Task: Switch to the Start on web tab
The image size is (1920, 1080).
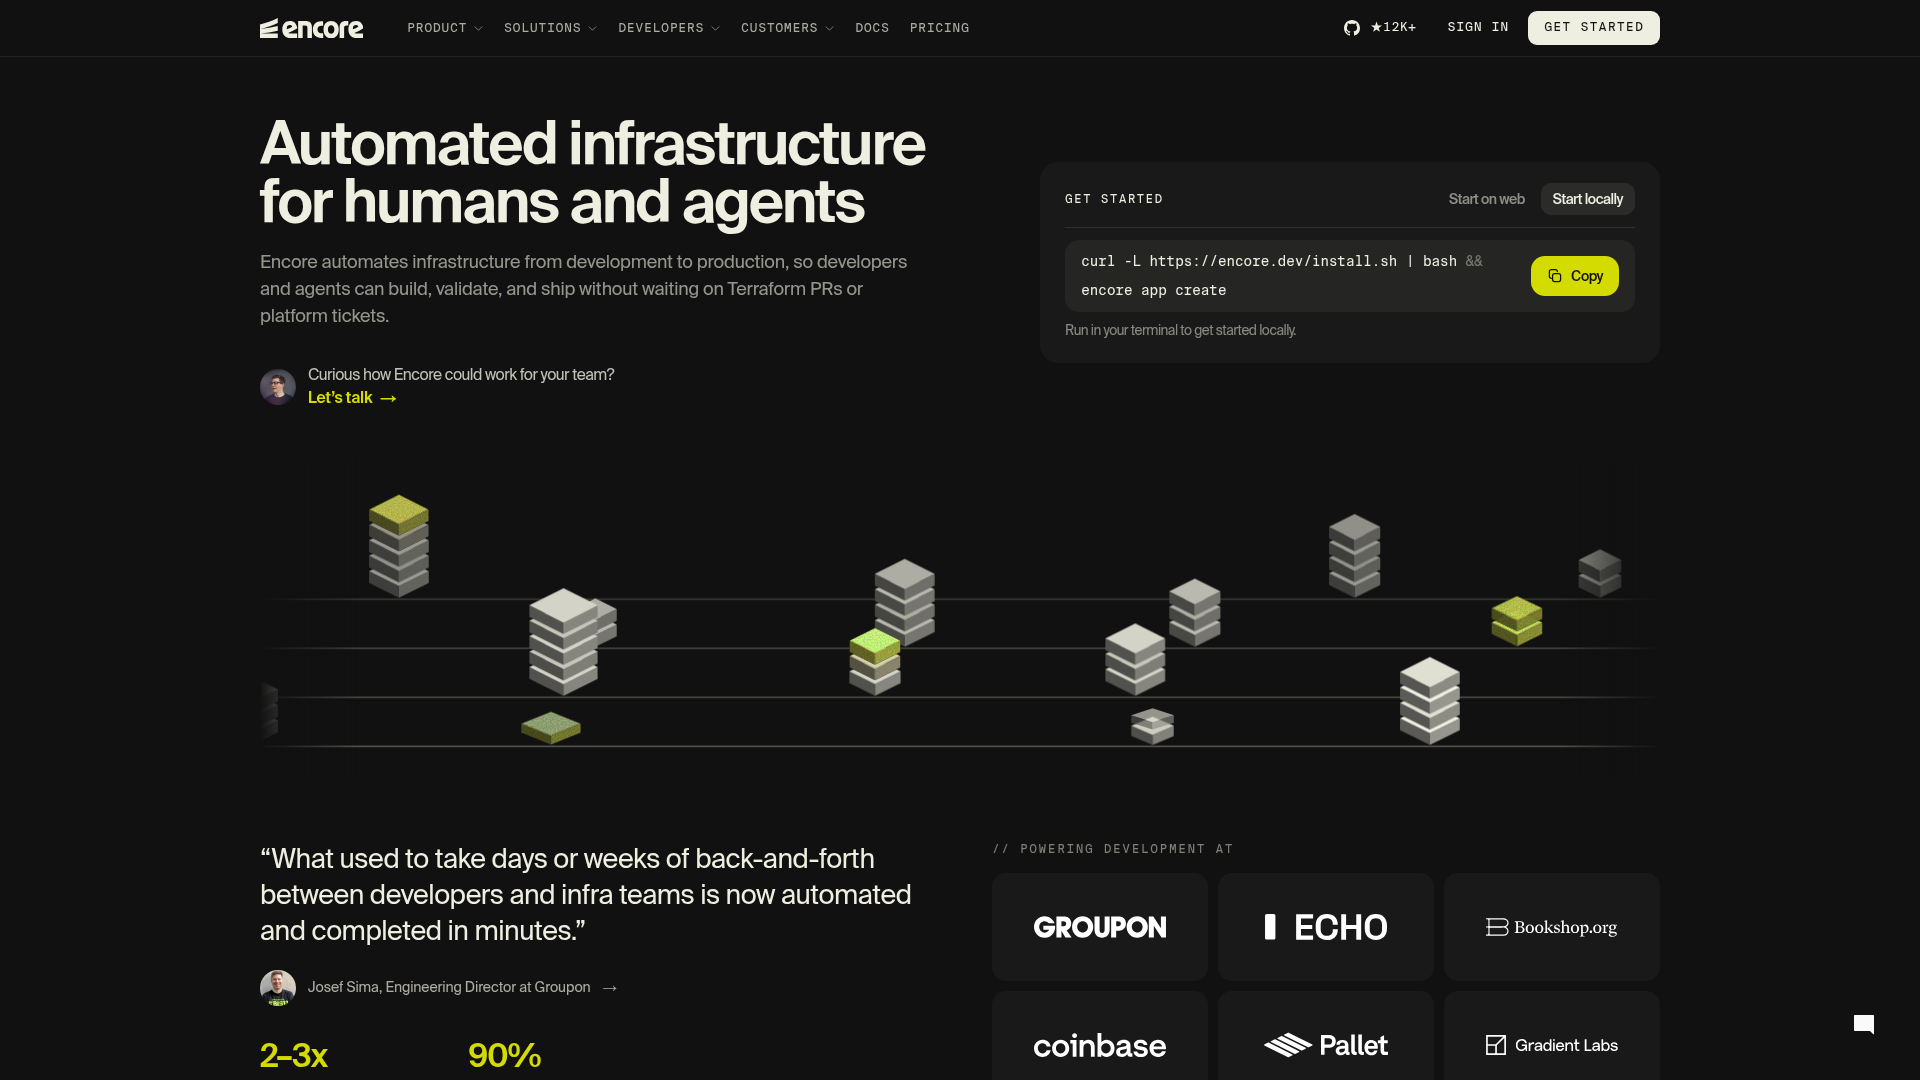Action: (1486, 199)
